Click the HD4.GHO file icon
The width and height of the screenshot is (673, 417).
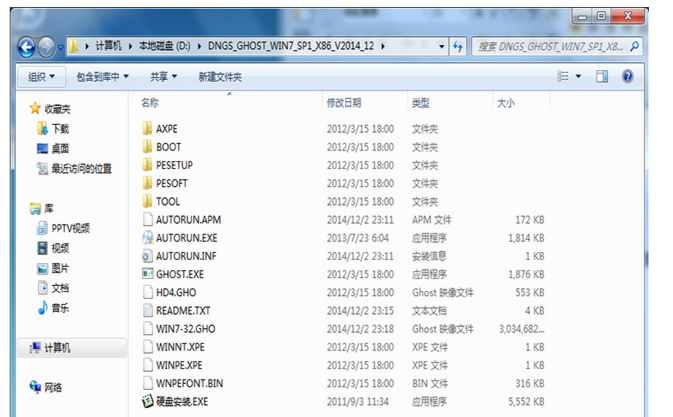pos(148,292)
